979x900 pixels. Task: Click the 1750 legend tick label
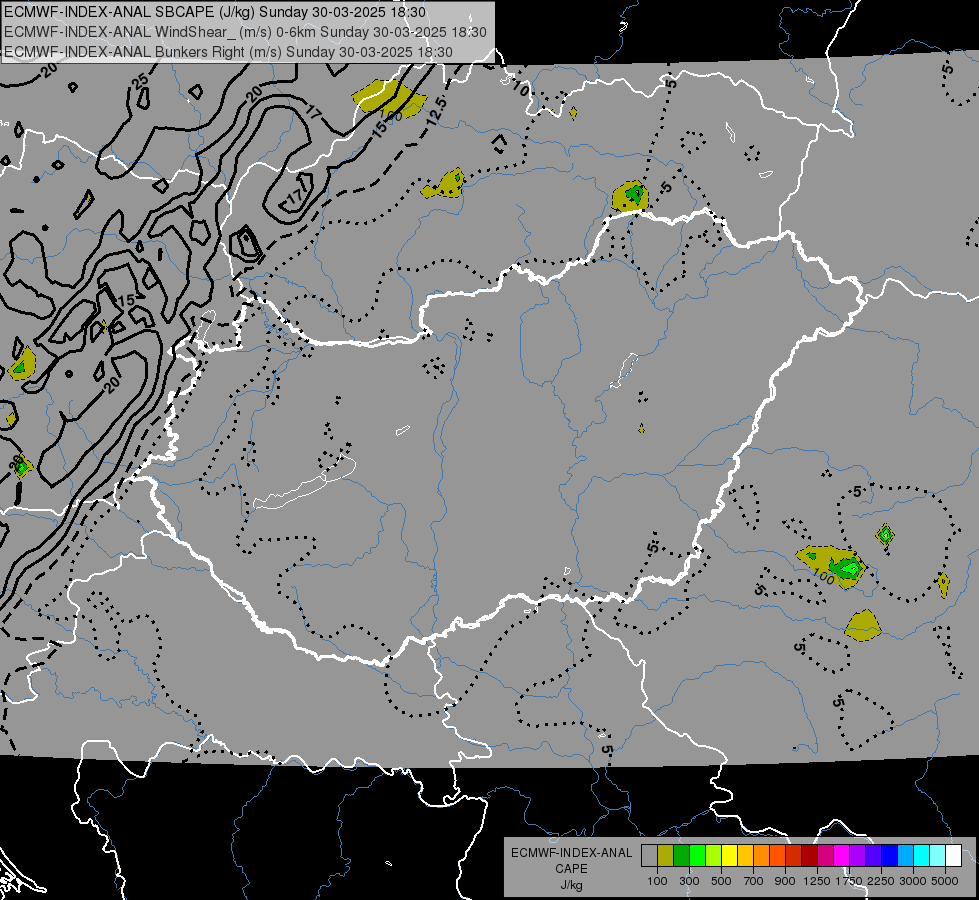(x=849, y=881)
